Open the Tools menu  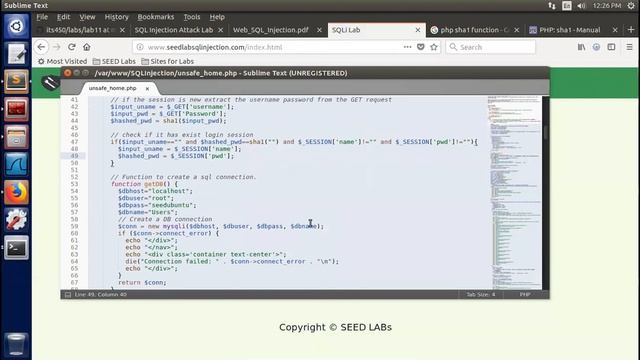[x=191, y=17]
